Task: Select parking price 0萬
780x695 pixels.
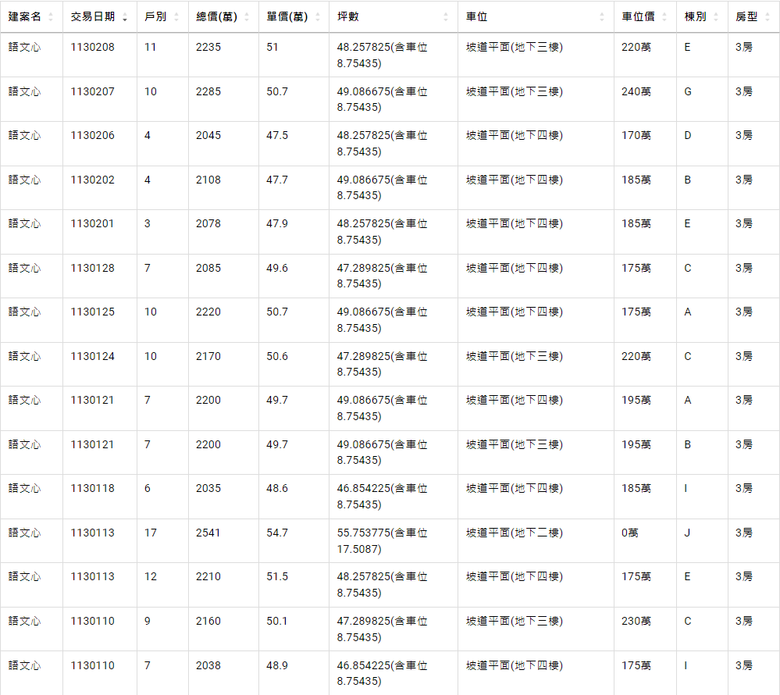Action: [x=630, y=533]
